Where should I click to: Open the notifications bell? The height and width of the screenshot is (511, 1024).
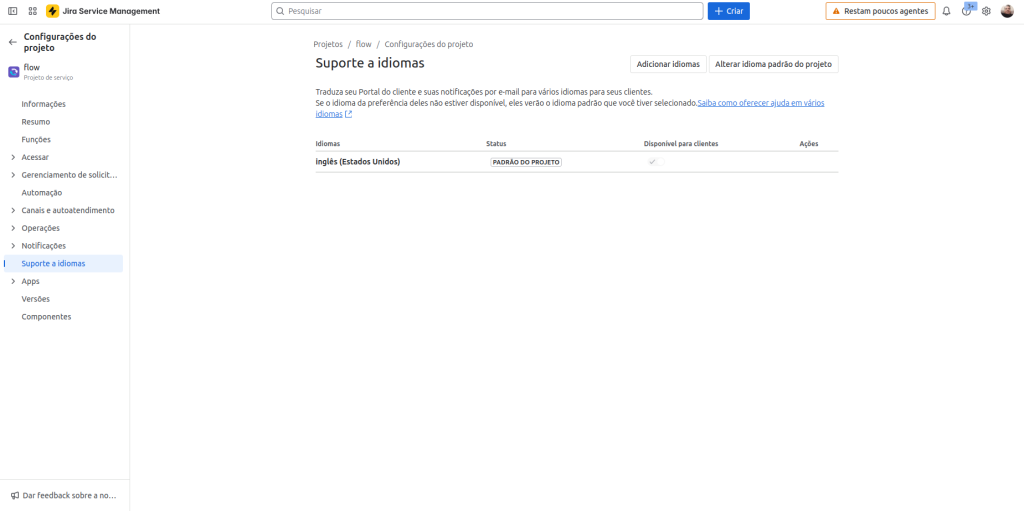(x=946, y=11)
